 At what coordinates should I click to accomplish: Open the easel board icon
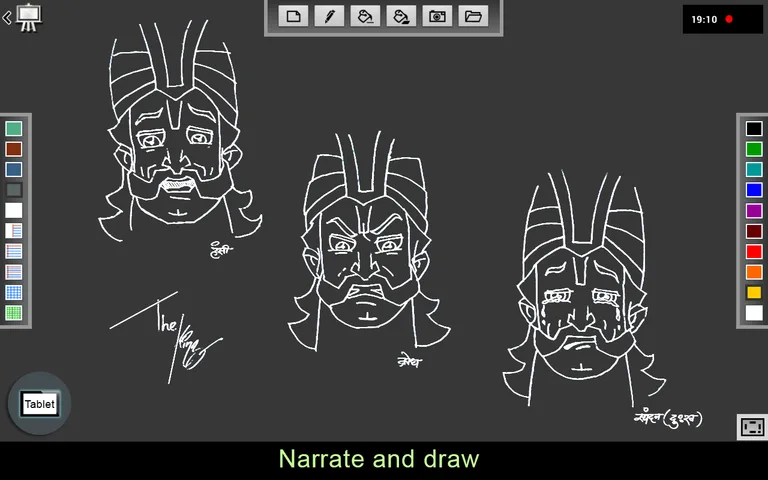pyautogui.click(x=28, y=18)
